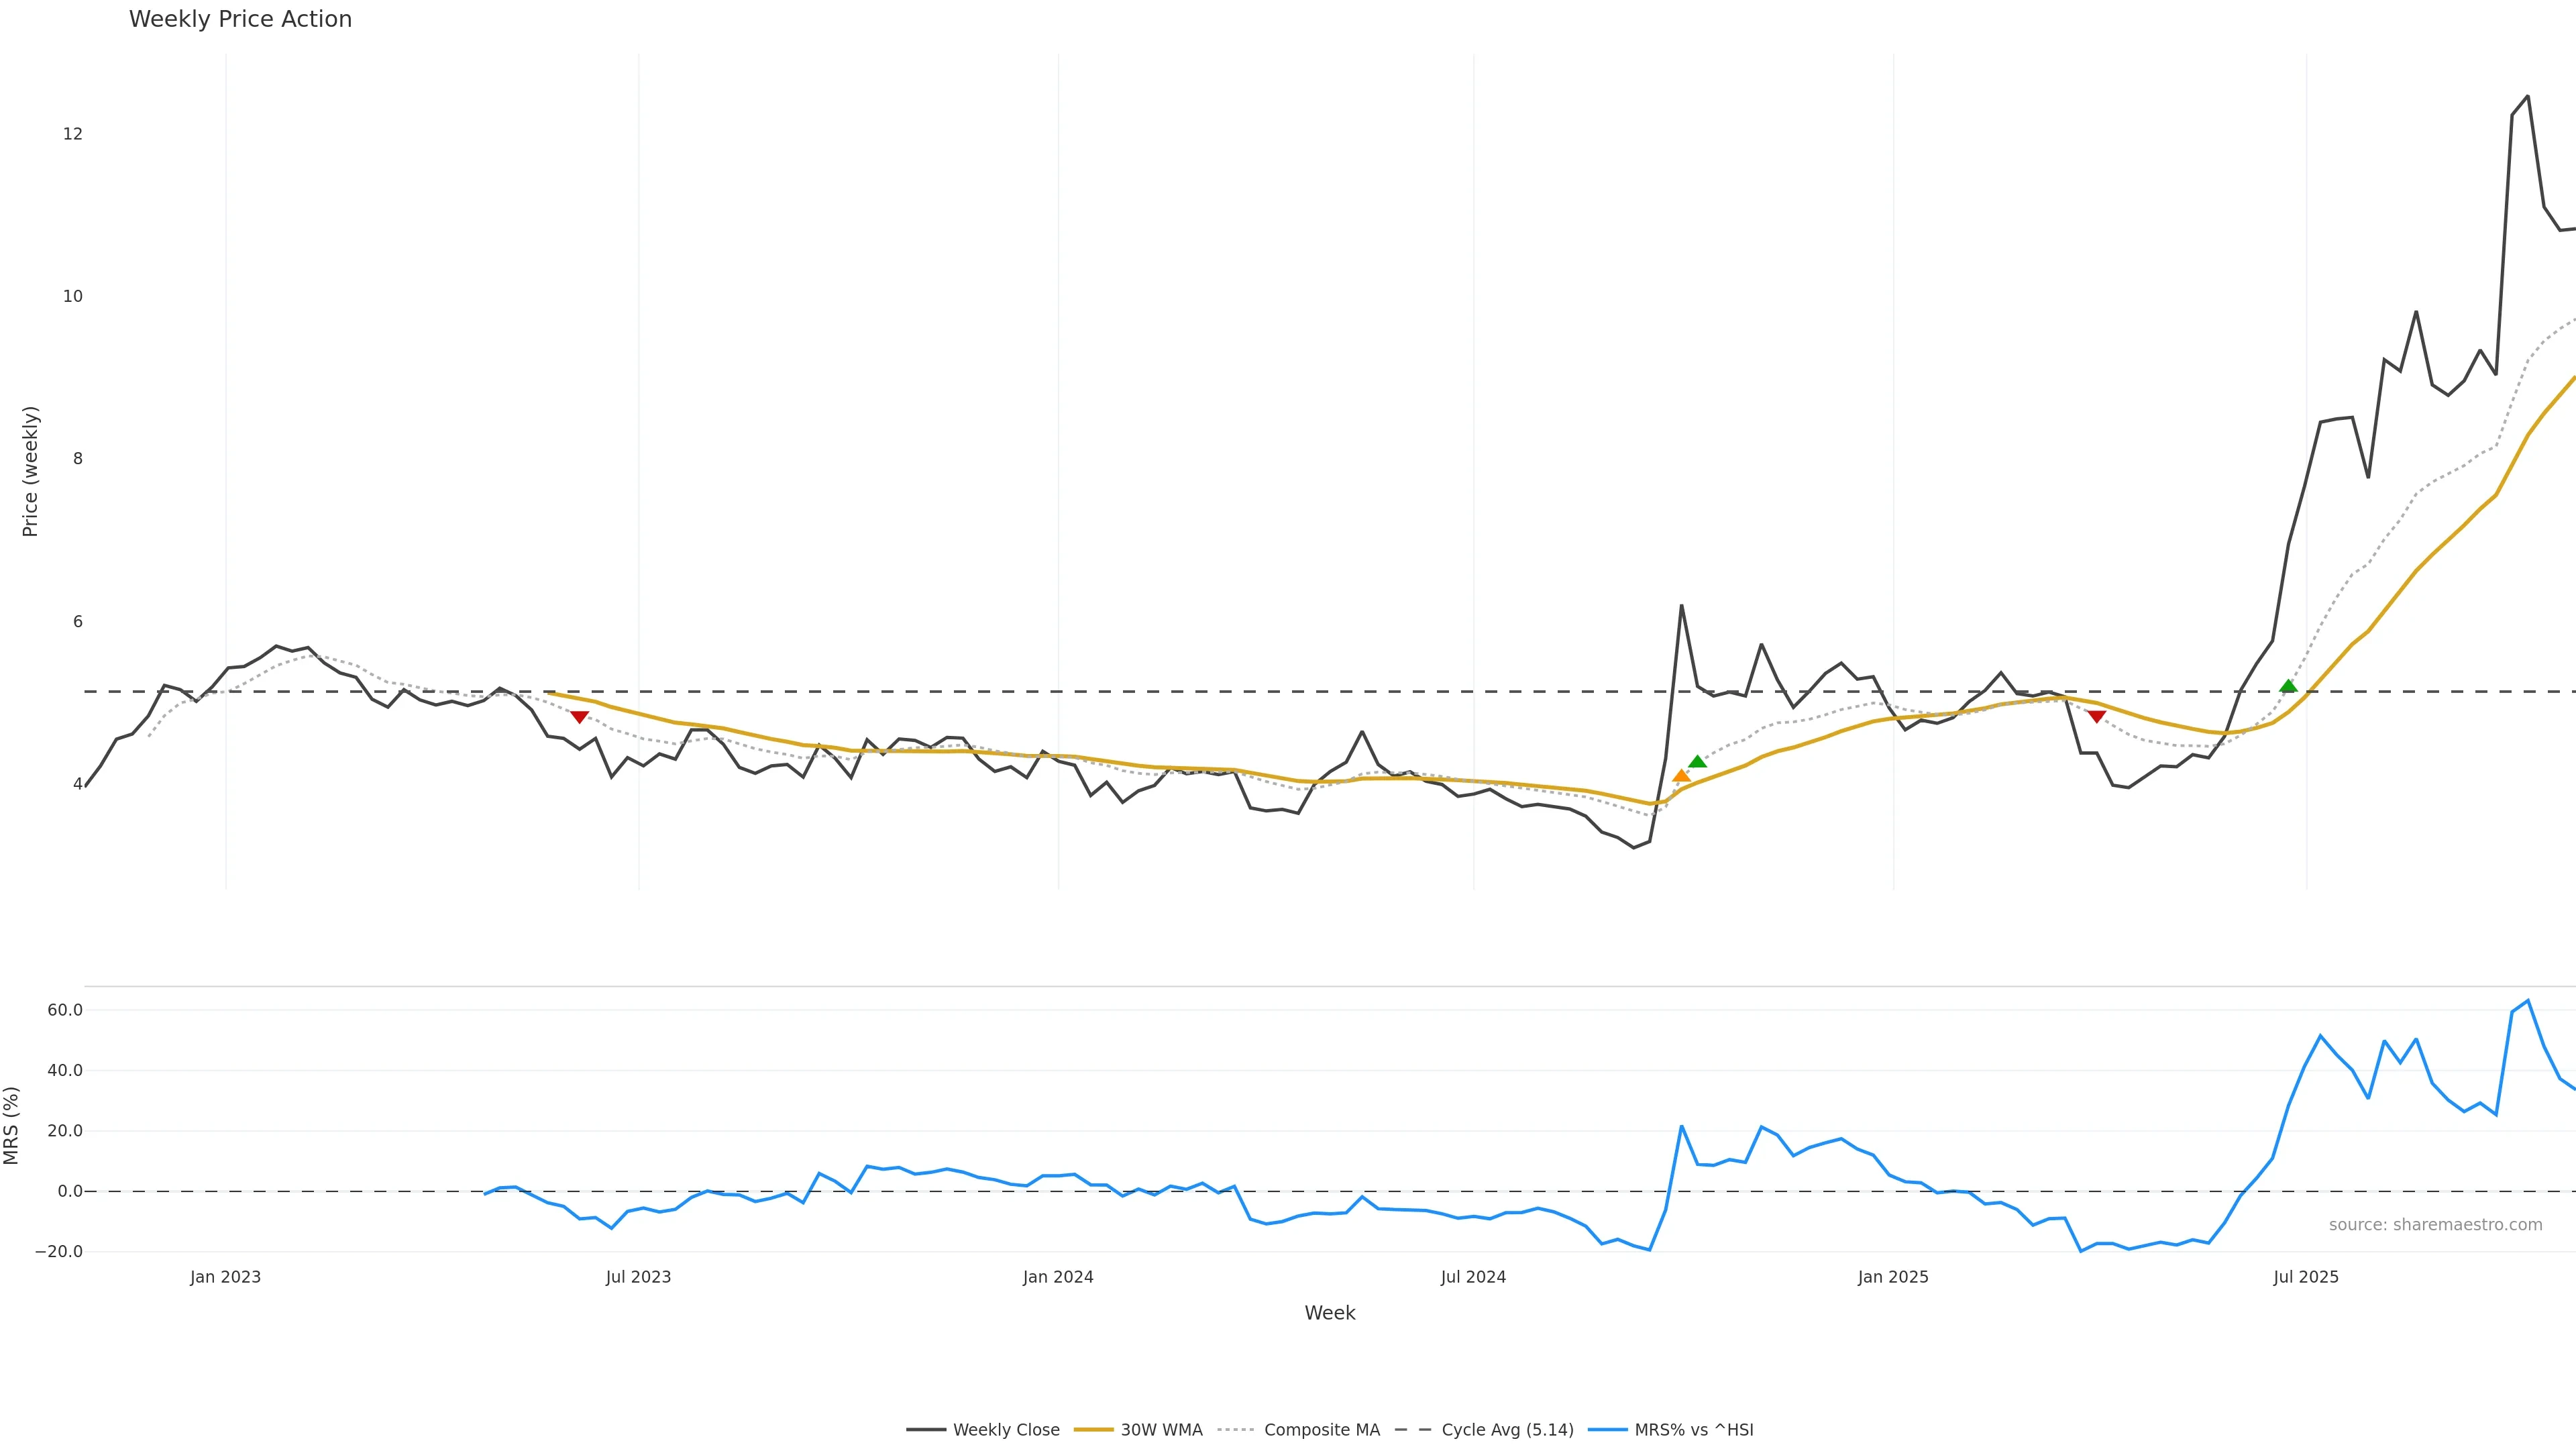This screenshot has height=1449, width=2576.
Task: Click the red down-triangle marker in early 2025
Action: click(x=2096, y=717)
